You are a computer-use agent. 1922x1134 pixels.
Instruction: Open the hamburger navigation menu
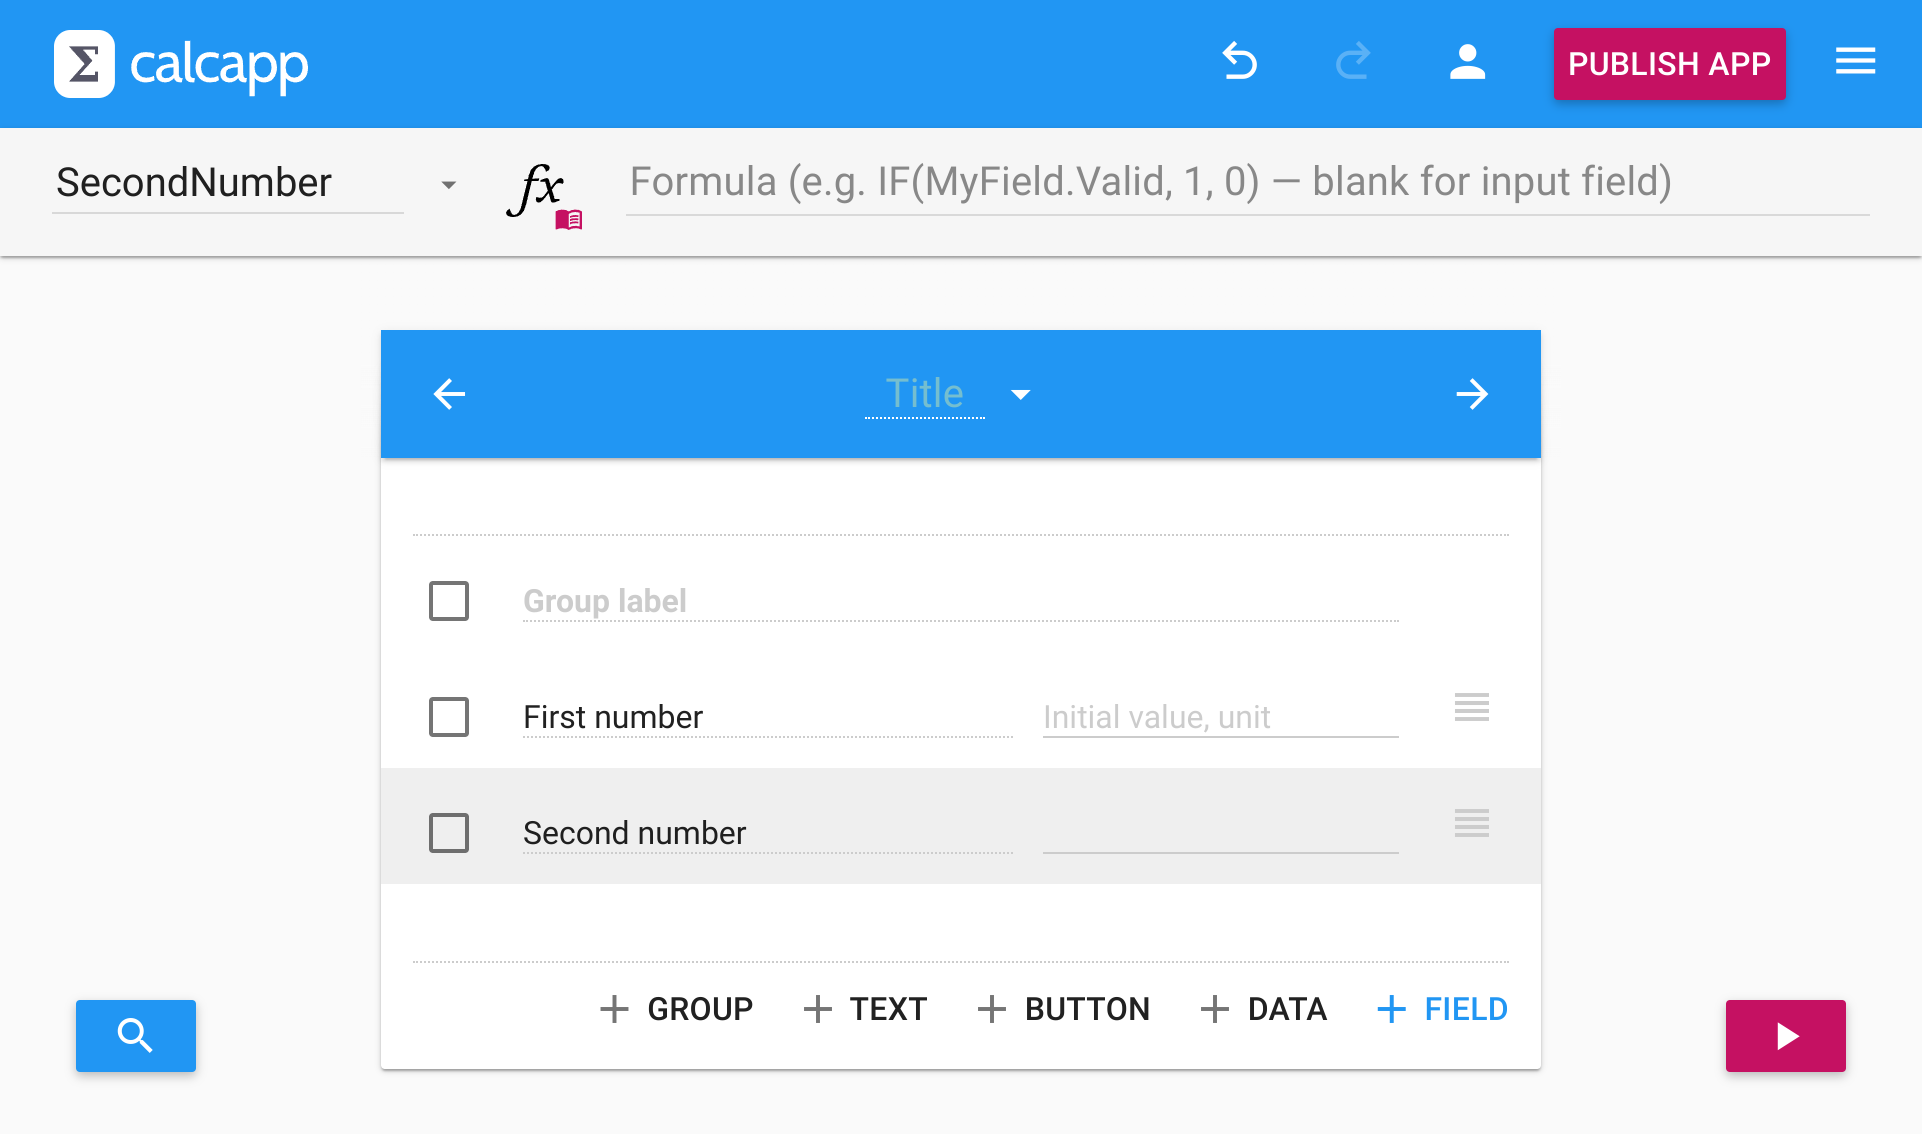(x=1855, y=62)
